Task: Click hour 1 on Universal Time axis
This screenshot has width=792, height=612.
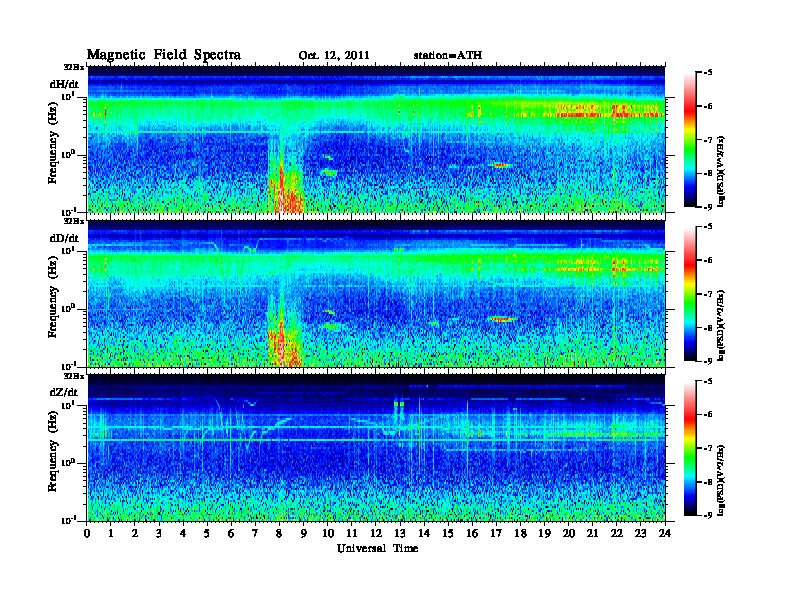Action: (111, 534)
